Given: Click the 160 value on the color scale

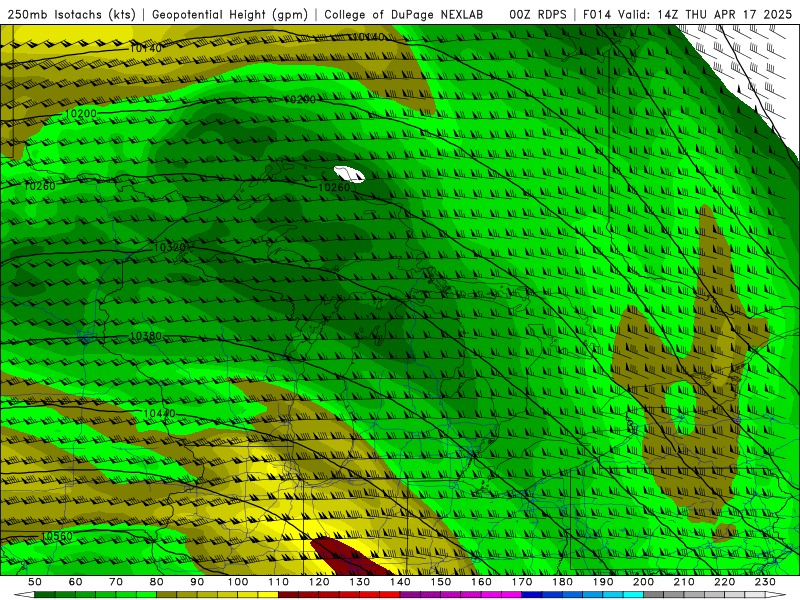Looking at the screenshot, I should (x=481, y=582).
